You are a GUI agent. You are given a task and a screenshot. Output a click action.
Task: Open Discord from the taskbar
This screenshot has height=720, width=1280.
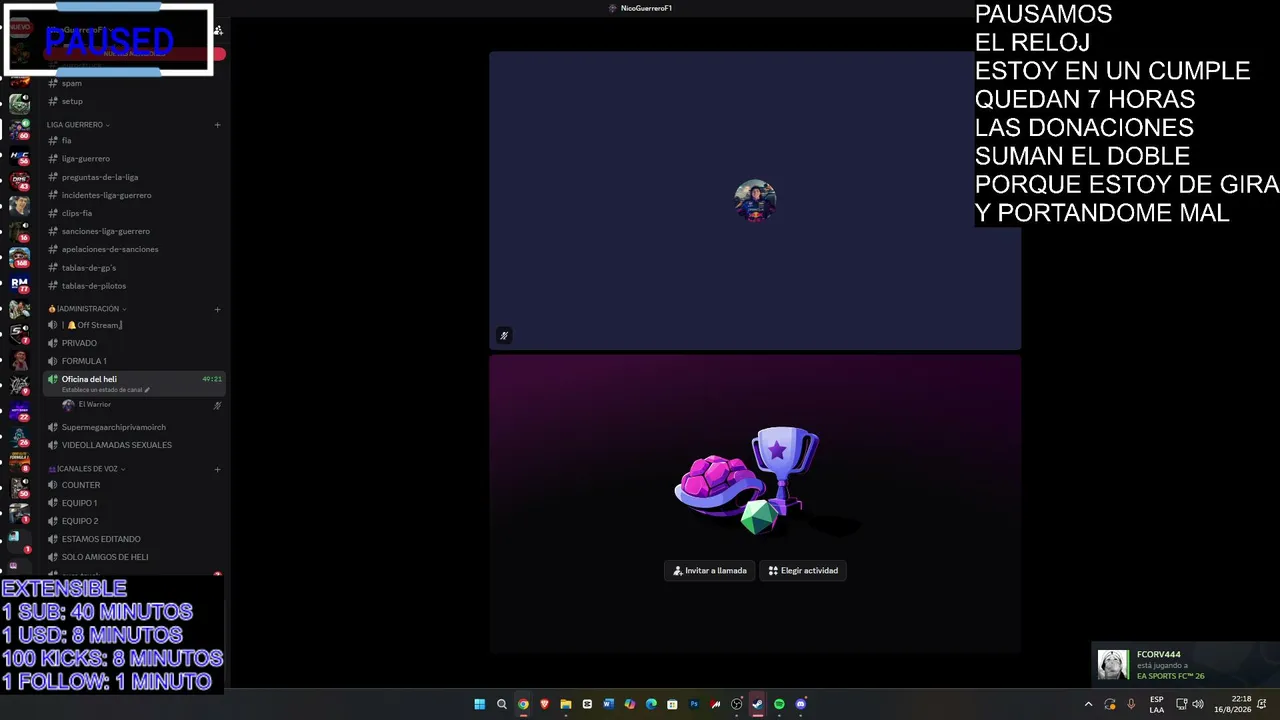(x=801, y=704)
